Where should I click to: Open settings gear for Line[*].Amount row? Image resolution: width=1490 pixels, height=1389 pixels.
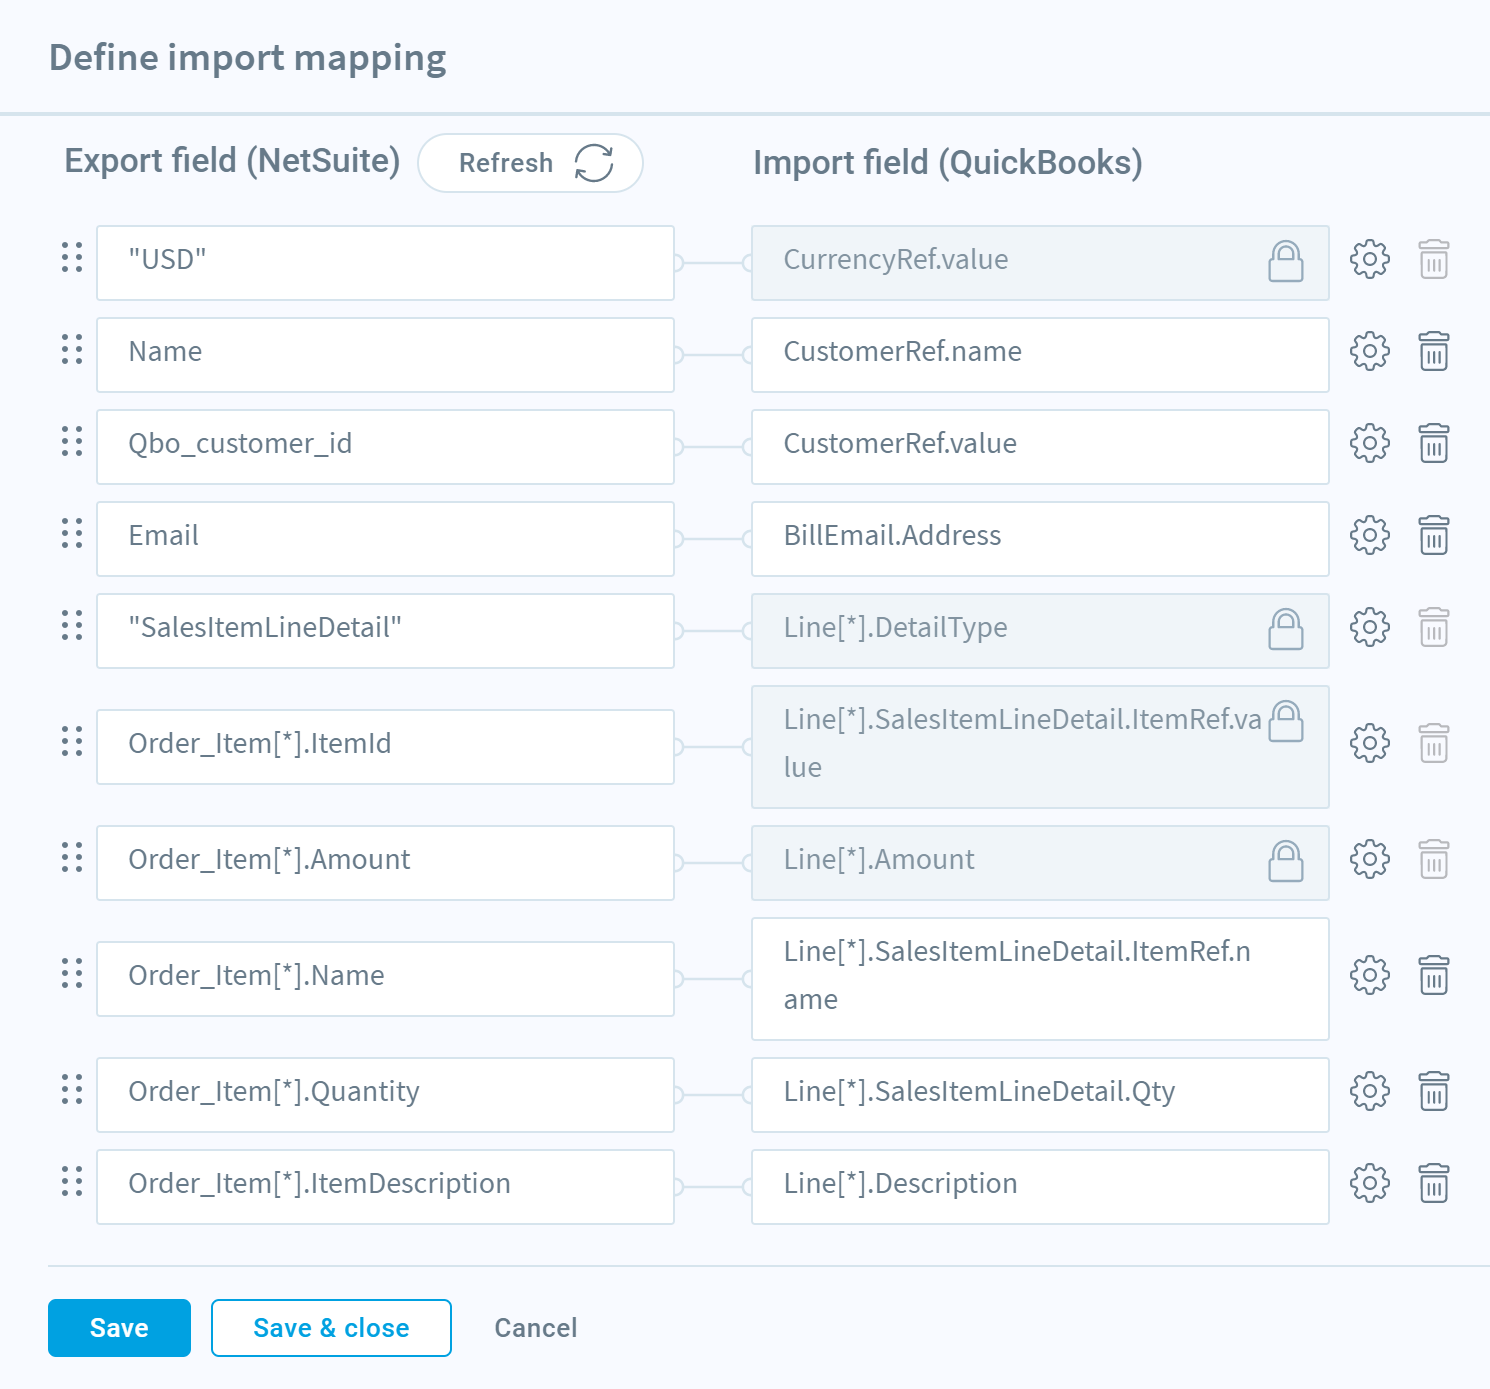1369,860
